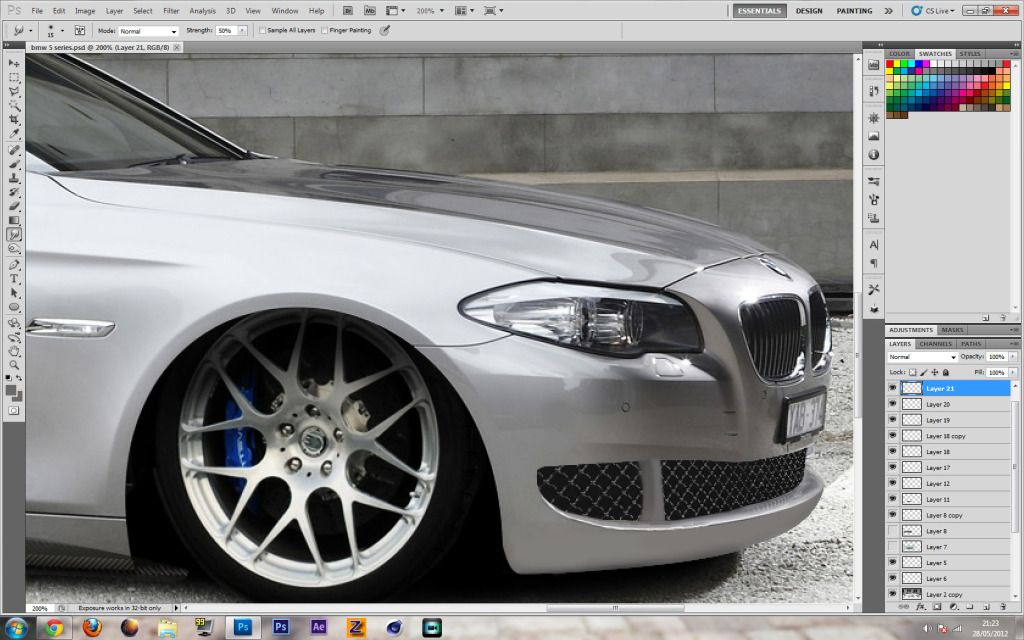Enable the Finger Painting checkbox
1024x640 pixels.
(324, 31)
